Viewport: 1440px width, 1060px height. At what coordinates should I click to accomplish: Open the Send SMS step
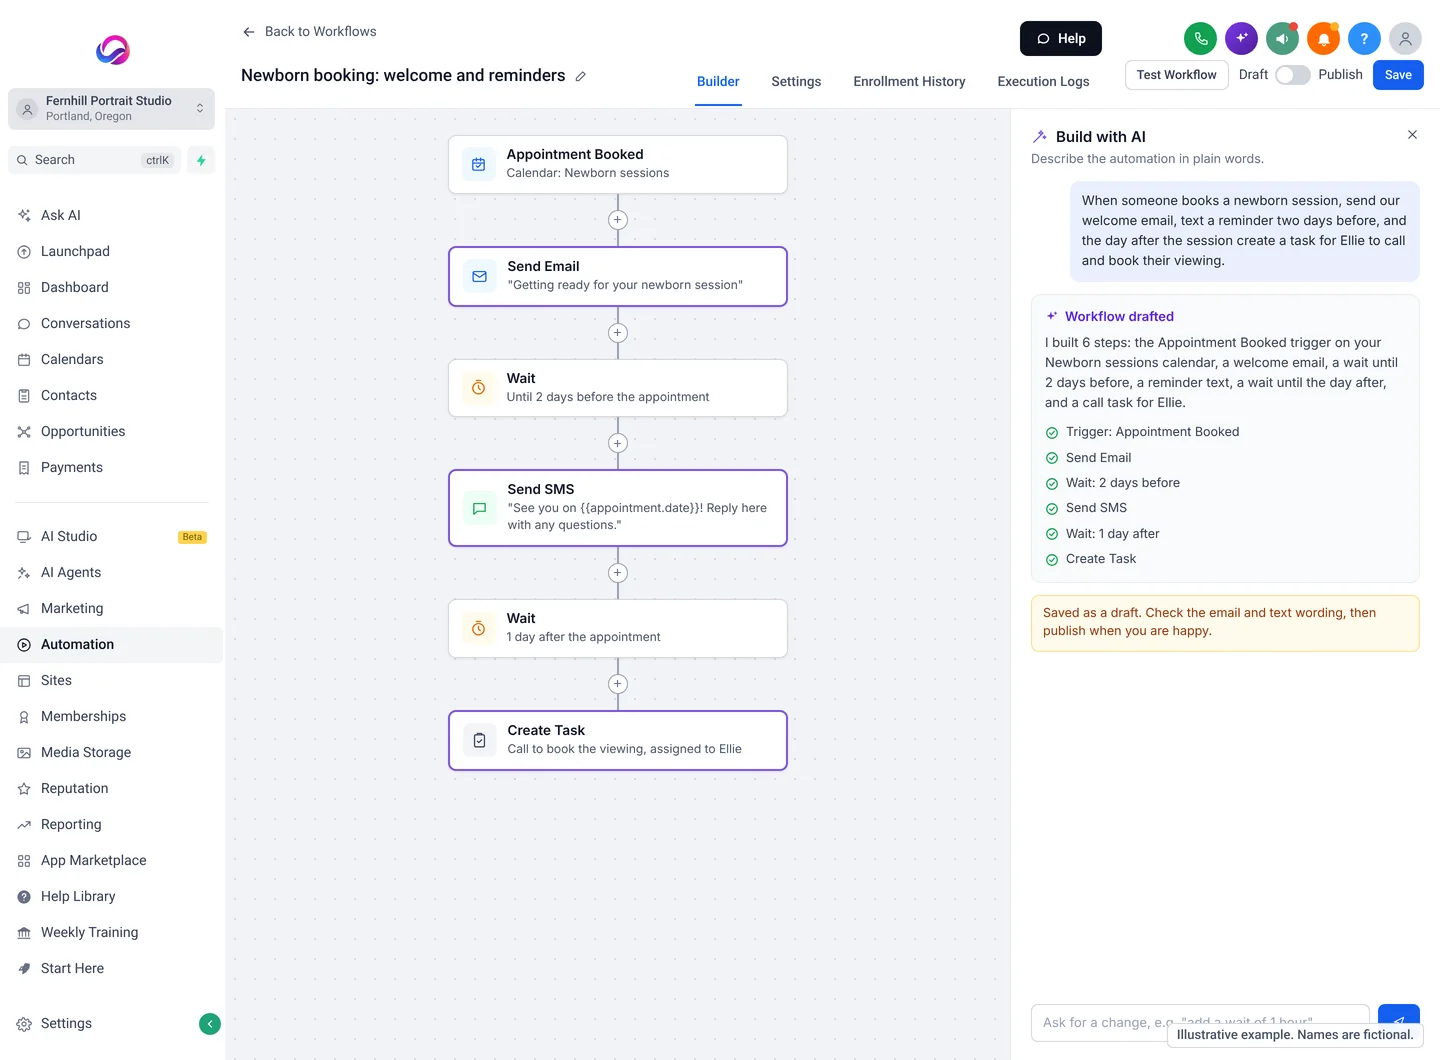(x=618, y=508)
